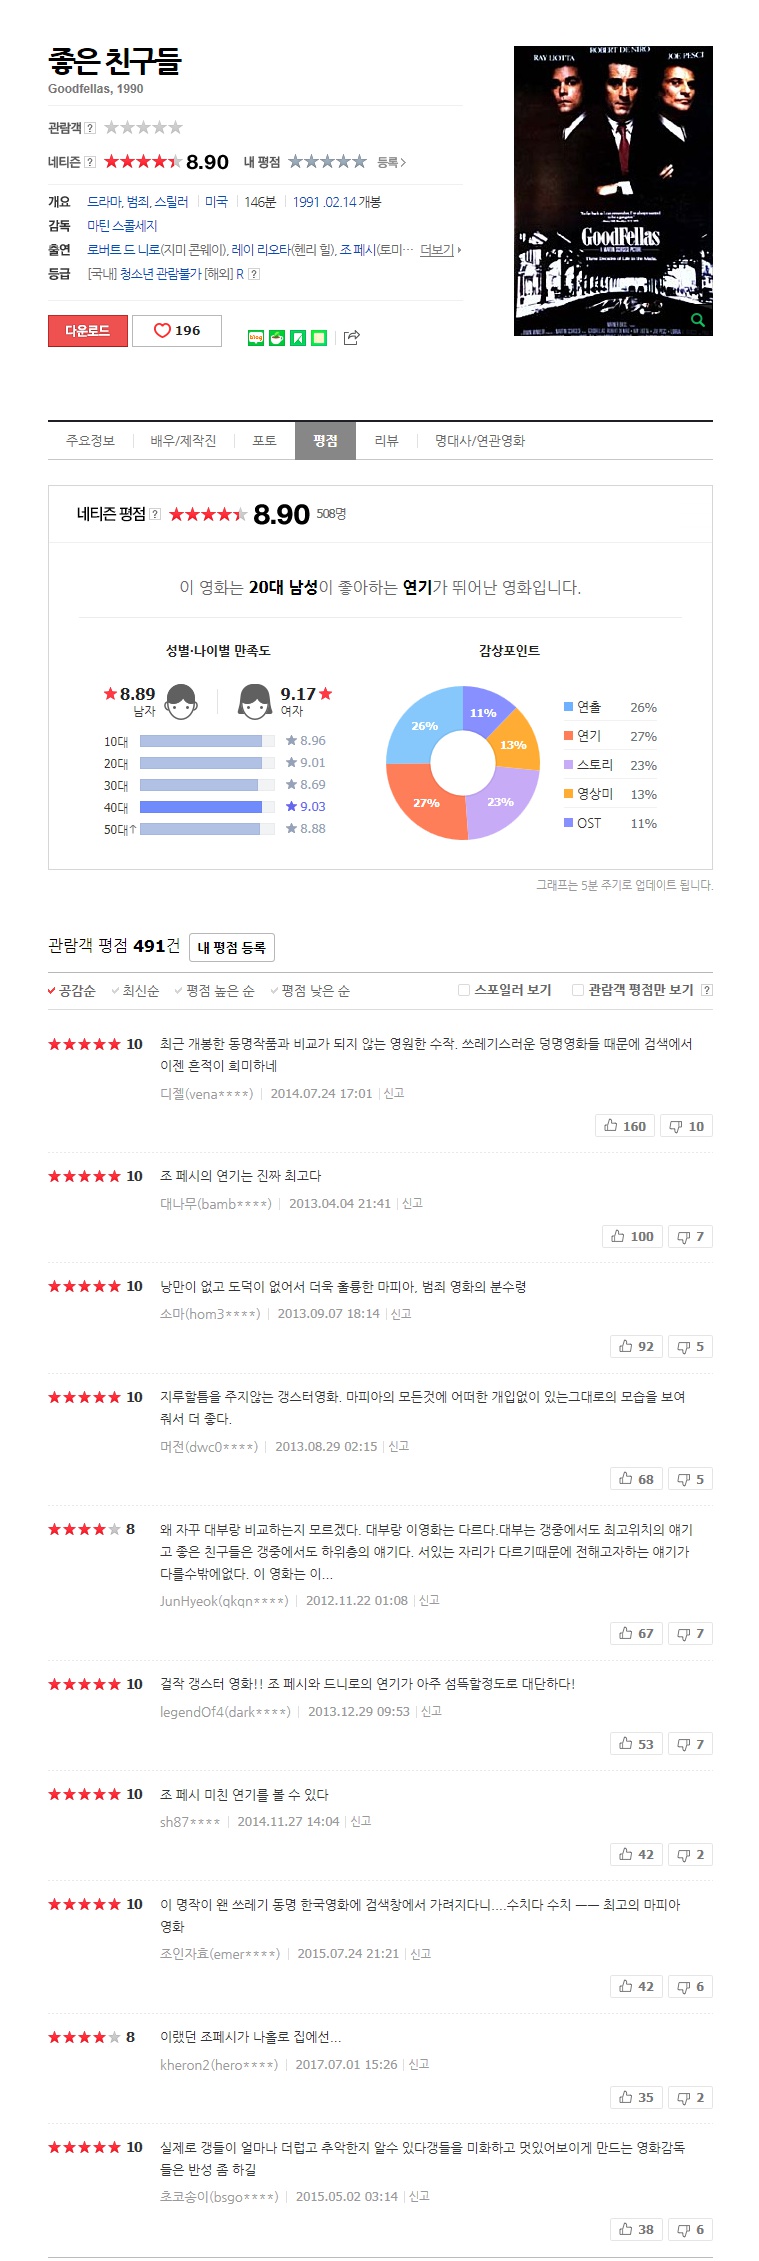Expand cast list with 더보기
Viewport: 759px width, 2261px height.
click(440, 250)
